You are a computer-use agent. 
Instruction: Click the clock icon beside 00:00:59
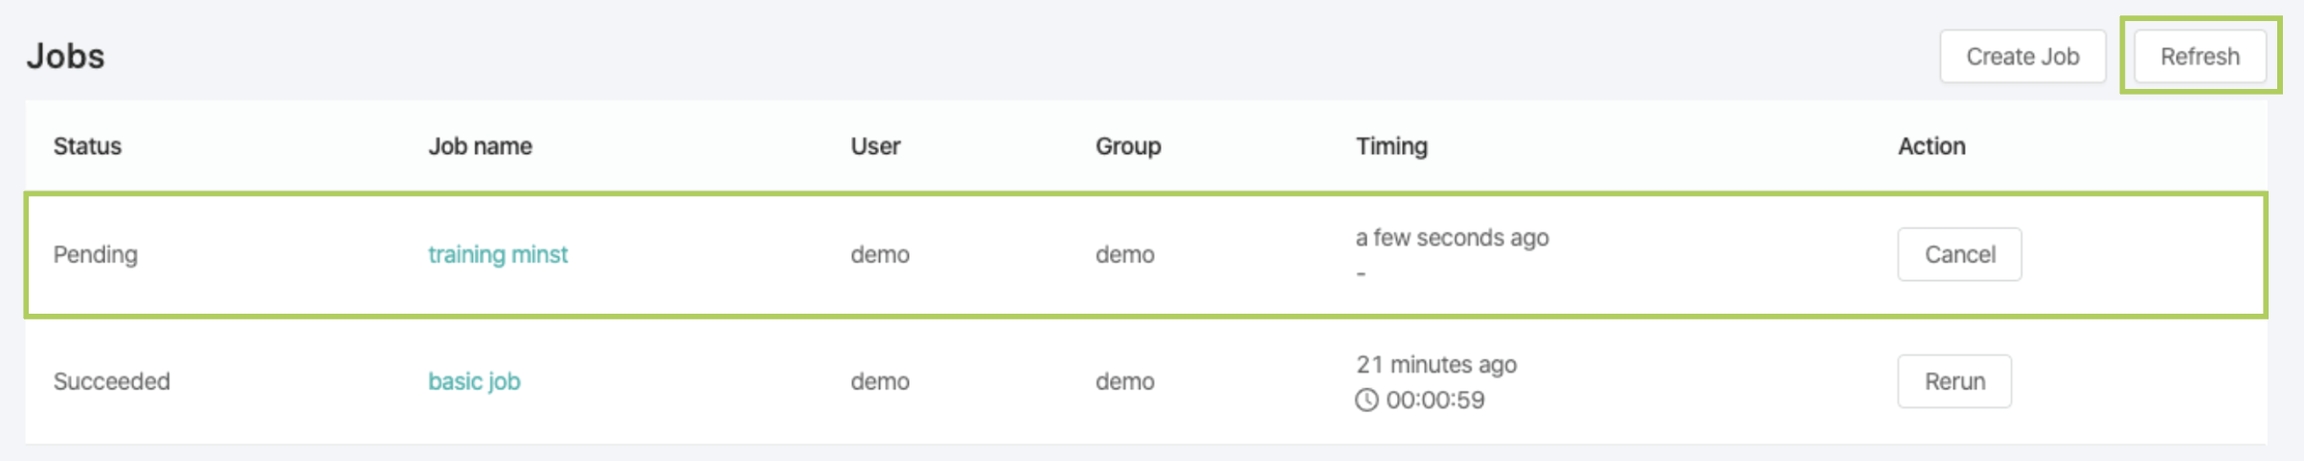(1366, 400)
